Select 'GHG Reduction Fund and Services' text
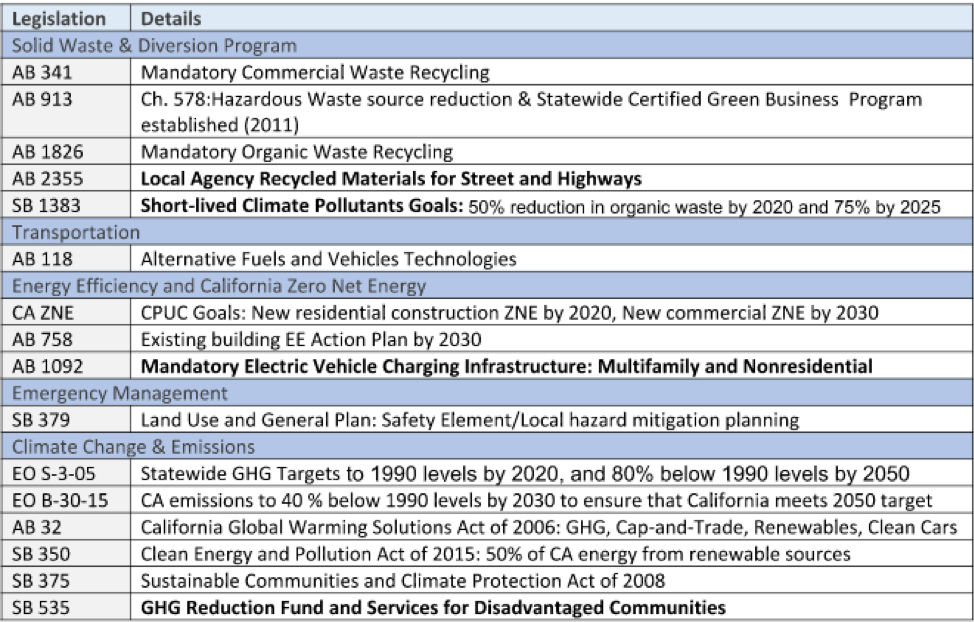 (x=433, y=608)
